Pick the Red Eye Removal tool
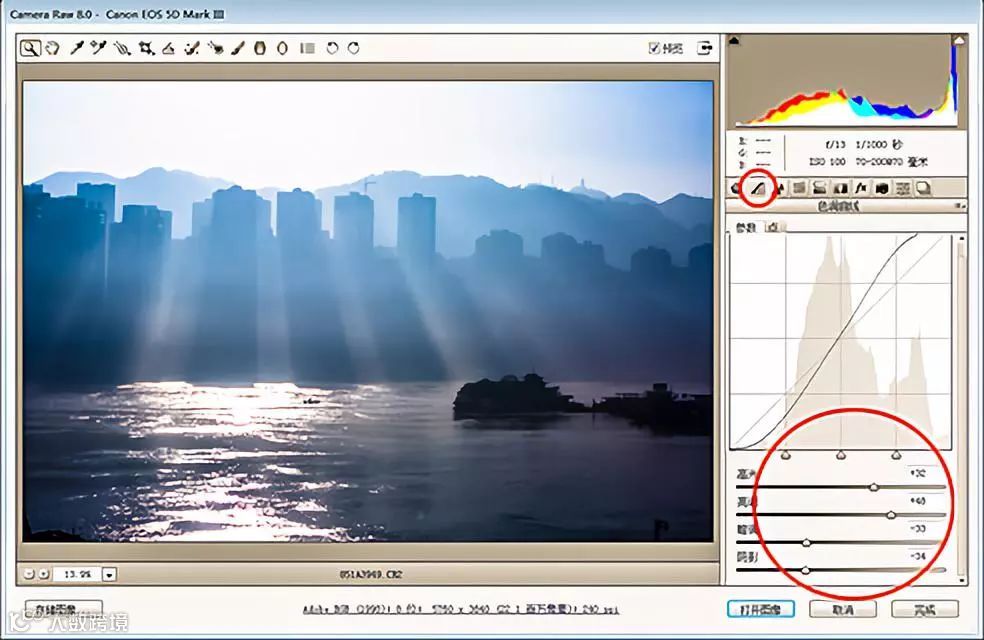984x640 pixels. coord(216,48)
